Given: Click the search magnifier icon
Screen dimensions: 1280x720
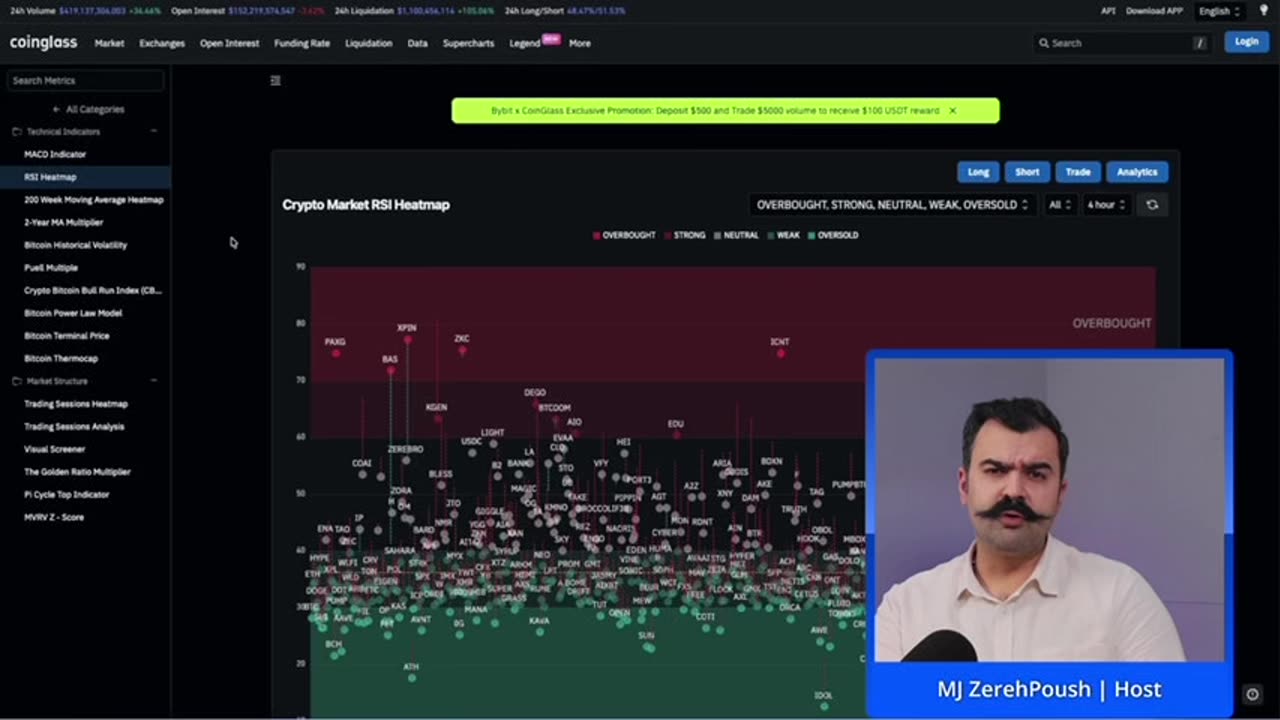Looking at the screenshot, I should point(1044,43).
